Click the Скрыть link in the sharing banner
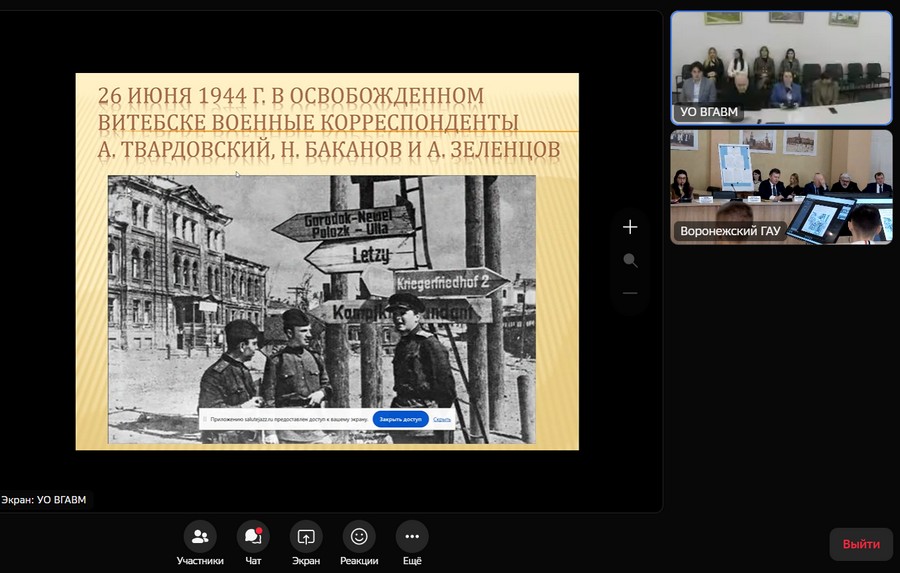Viewport: 900px width, 573px height. pyautogui.click(x=441, y=420)
